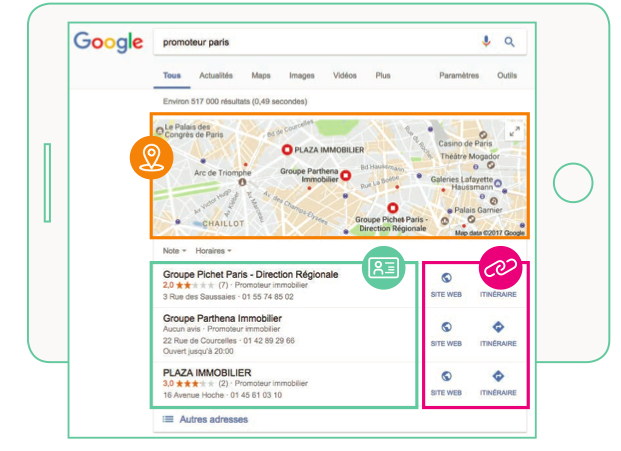The width and height of the screenshot is (621, 451).
Task: Get Itinéraire for PLAZA IMMOBILIER
Action: (498, 381)
